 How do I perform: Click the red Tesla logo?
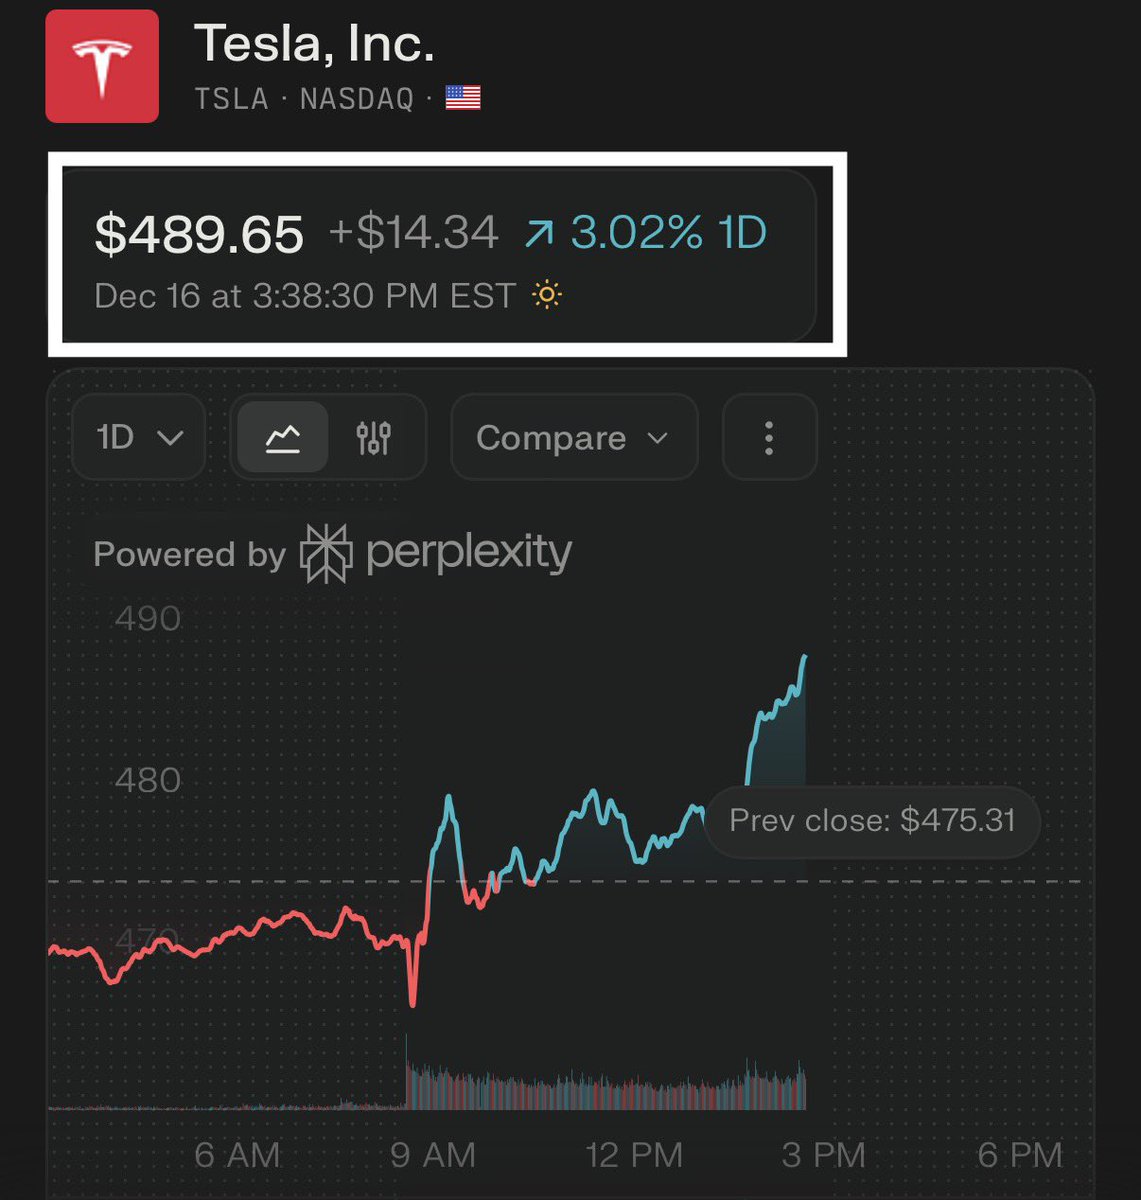click(x=102, y=67)
